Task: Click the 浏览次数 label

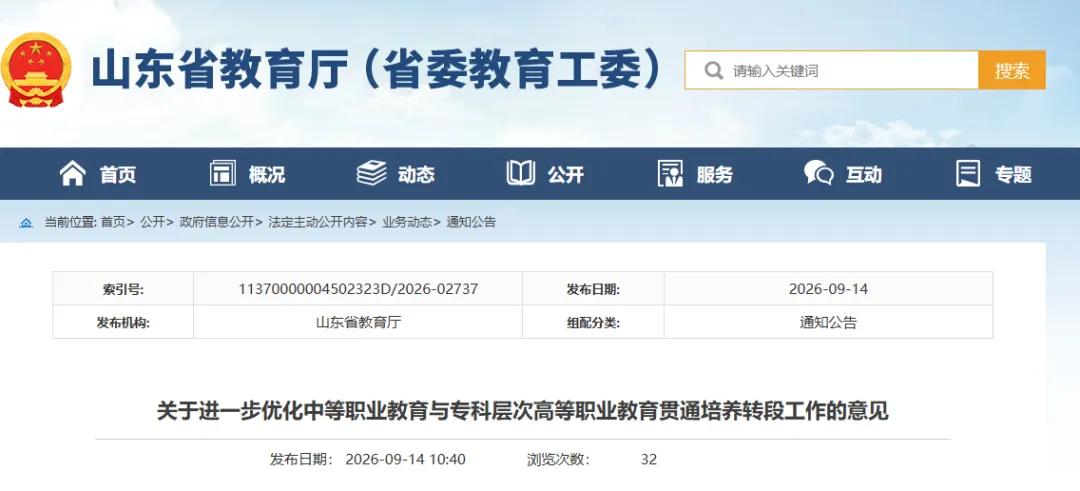Action: 559,459
